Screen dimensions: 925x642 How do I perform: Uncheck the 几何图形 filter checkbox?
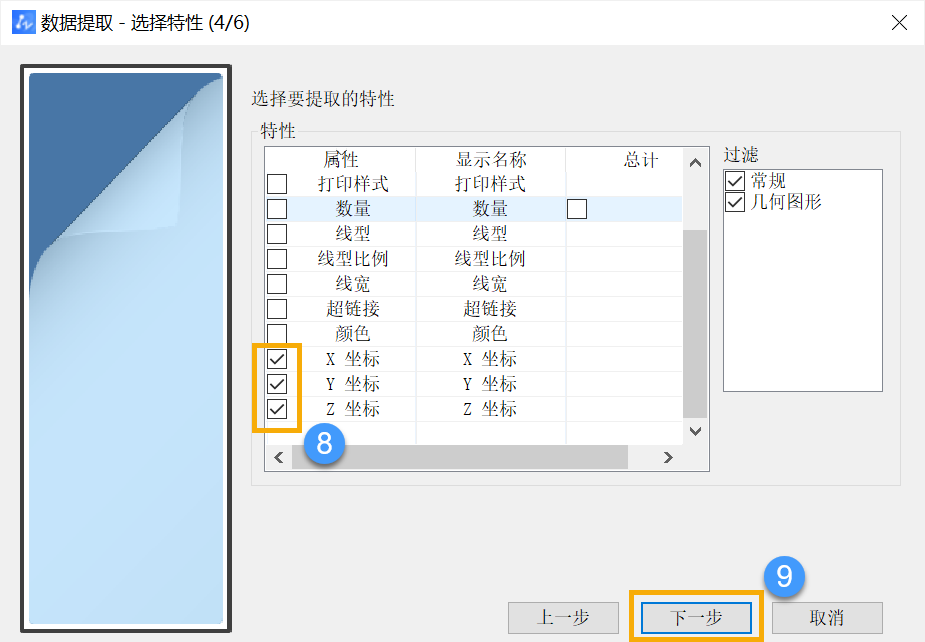[x=735, y=202]
